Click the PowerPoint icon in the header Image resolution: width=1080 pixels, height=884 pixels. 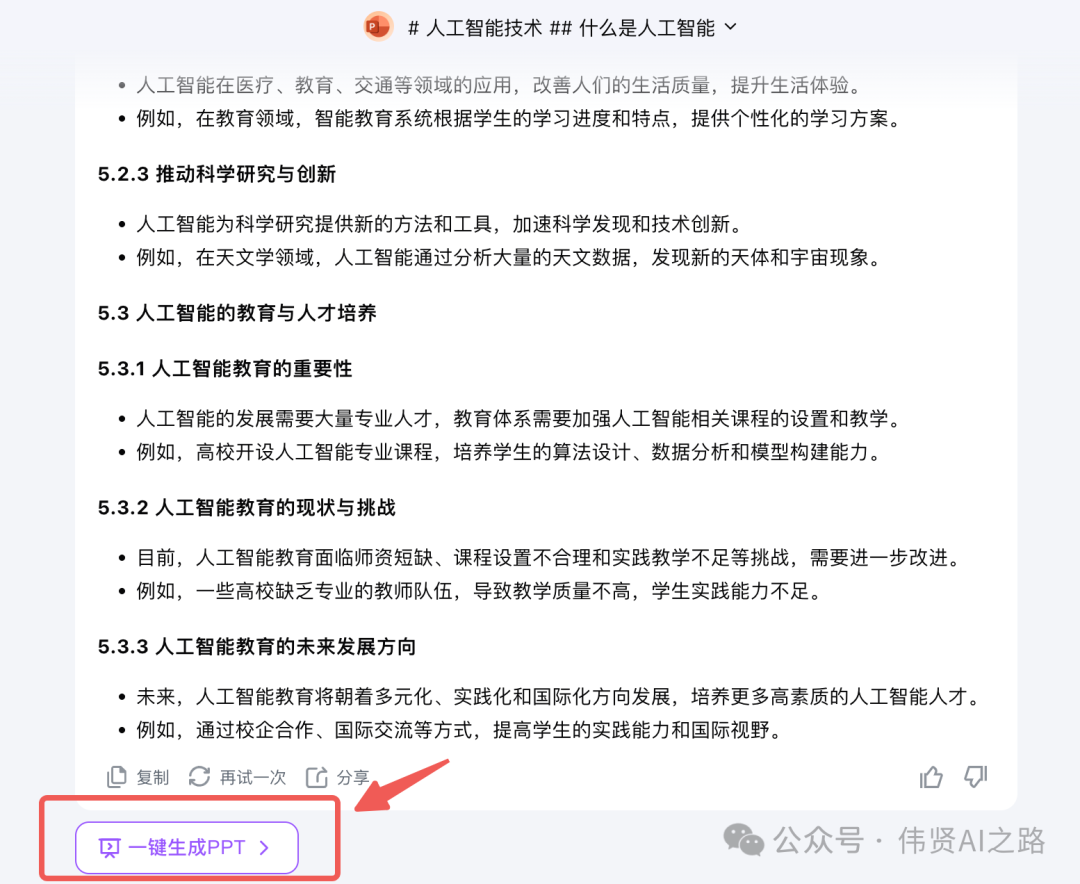pos(378,27)
